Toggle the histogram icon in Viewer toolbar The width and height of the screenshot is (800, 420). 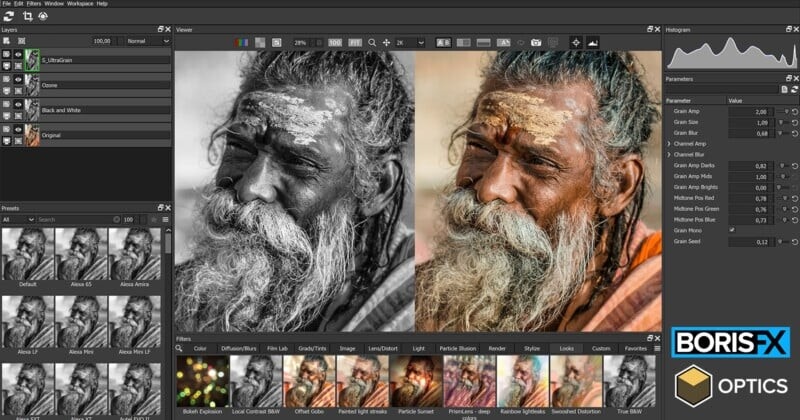pyautogui.click(x=592, y=43)
